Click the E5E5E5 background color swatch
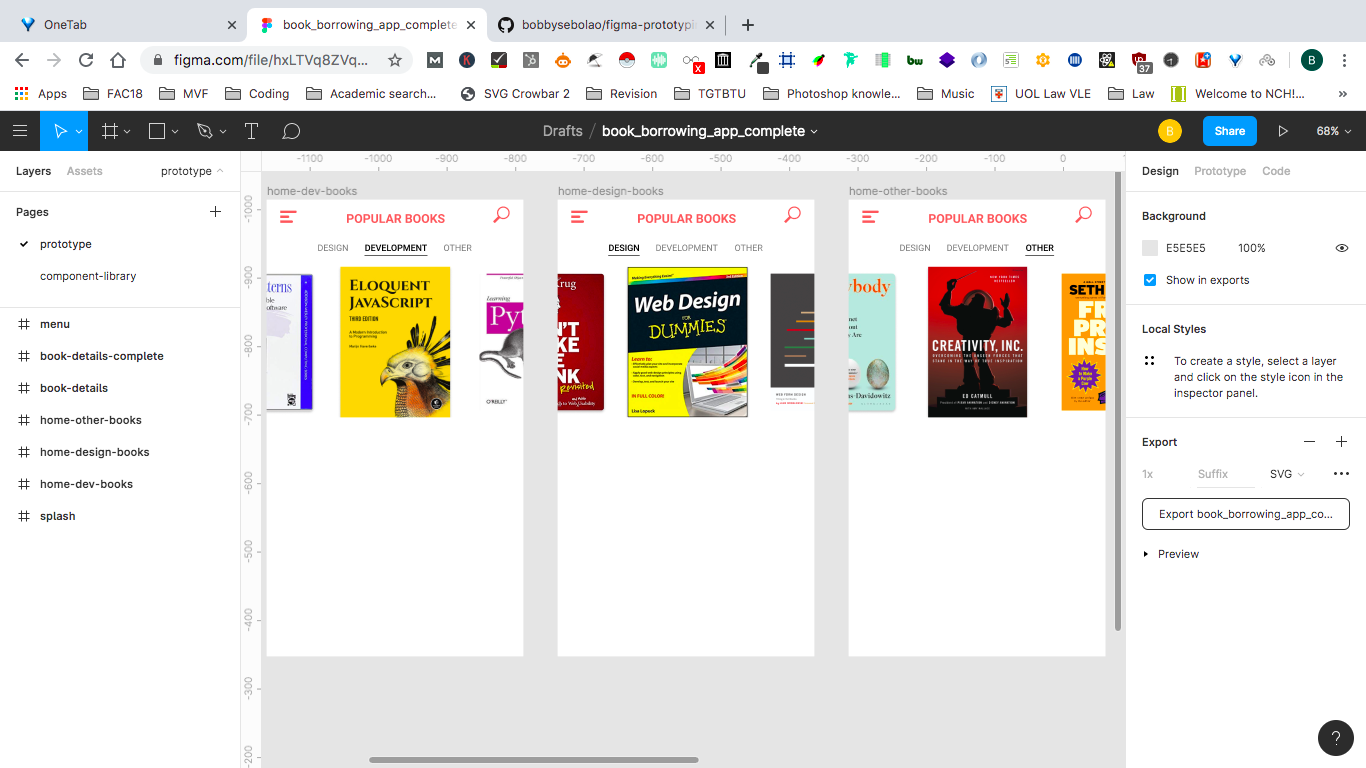The width and height of the screenshot is (1366, 768). [1150, 248]
